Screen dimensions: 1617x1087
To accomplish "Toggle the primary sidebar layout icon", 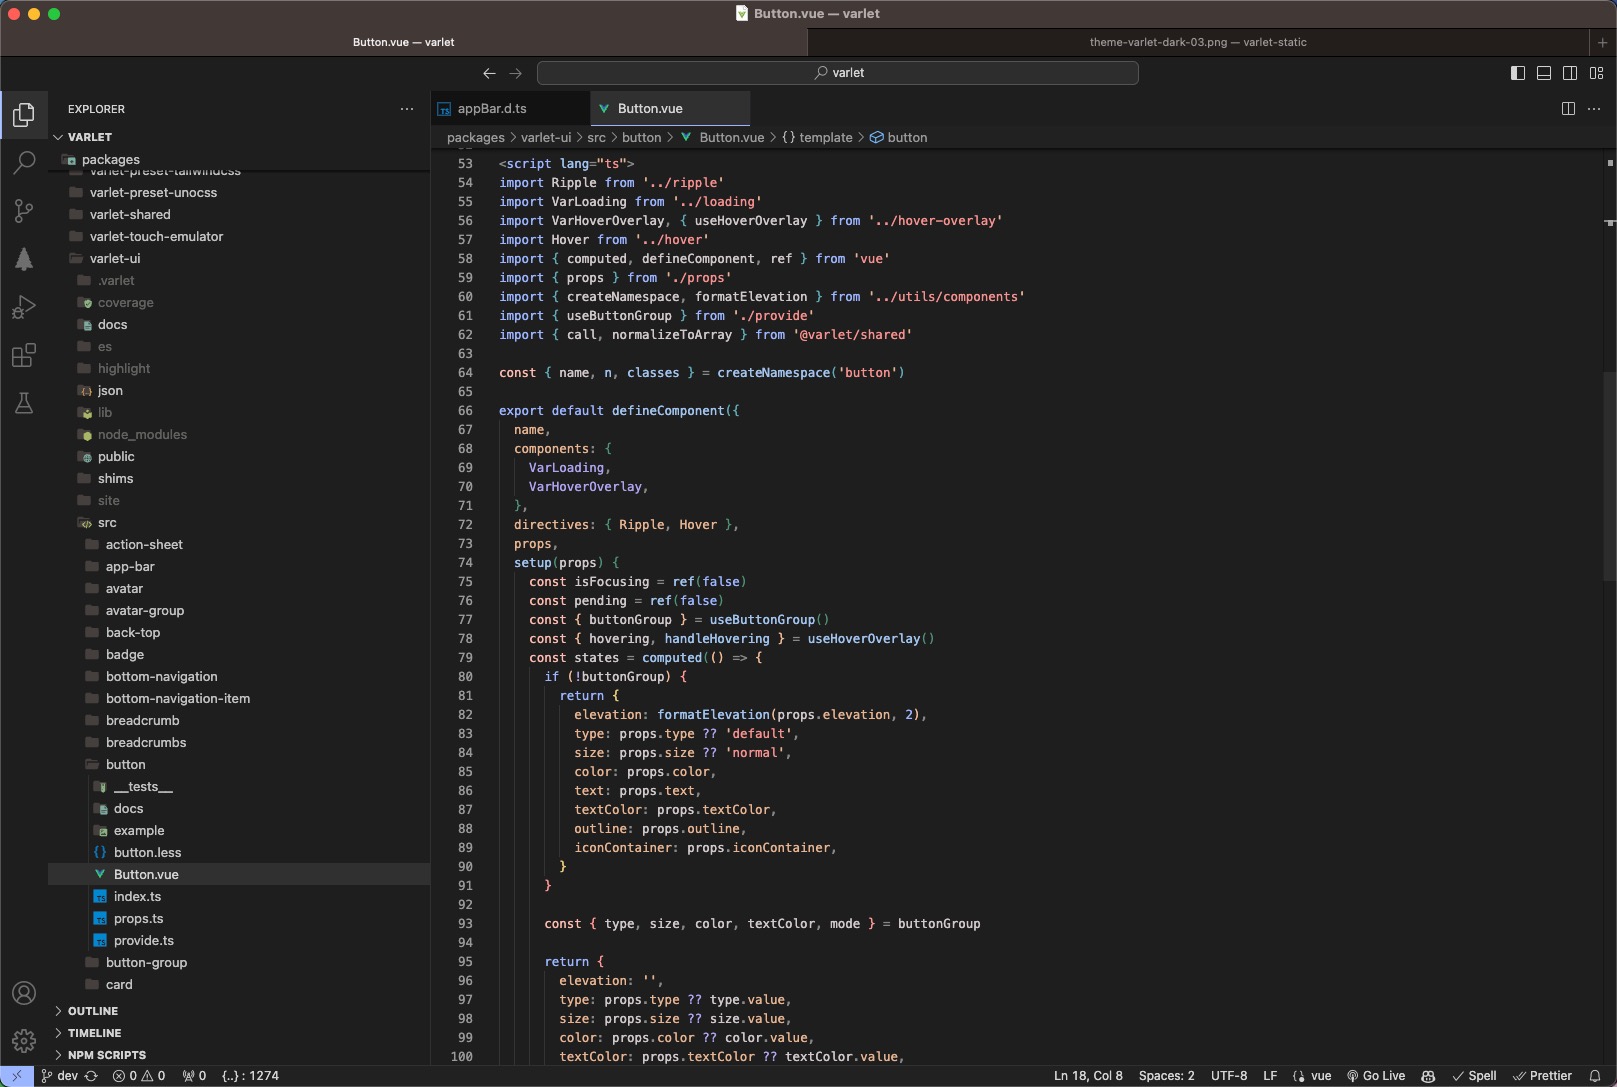I will tap(1518, 73).
